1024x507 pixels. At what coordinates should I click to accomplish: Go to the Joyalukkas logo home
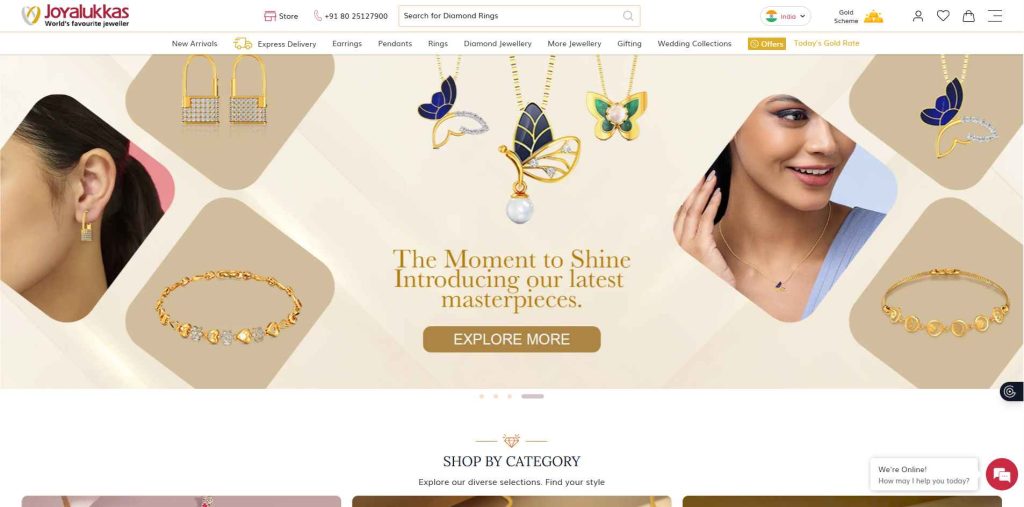(75, 16)
